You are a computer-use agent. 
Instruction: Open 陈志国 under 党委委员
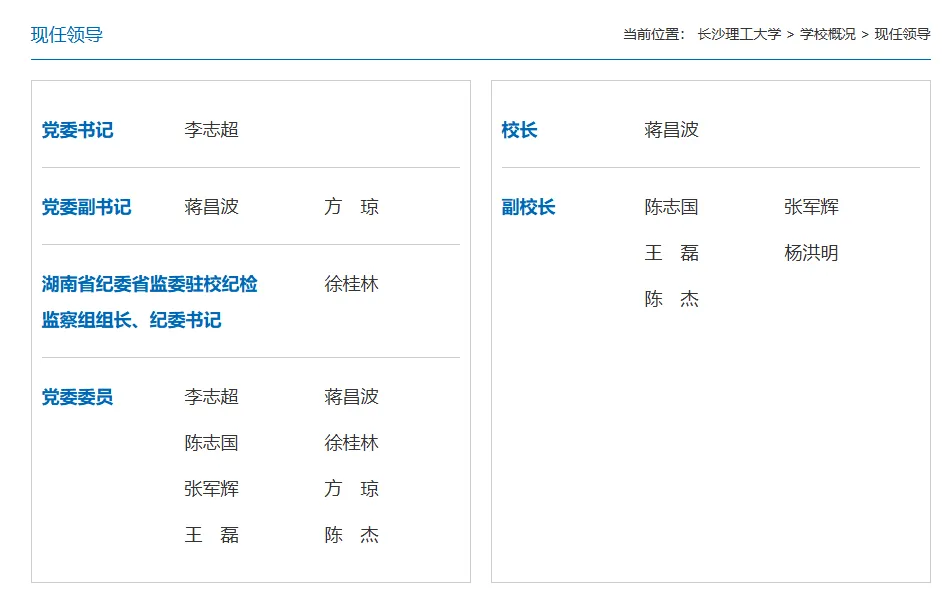211,443
